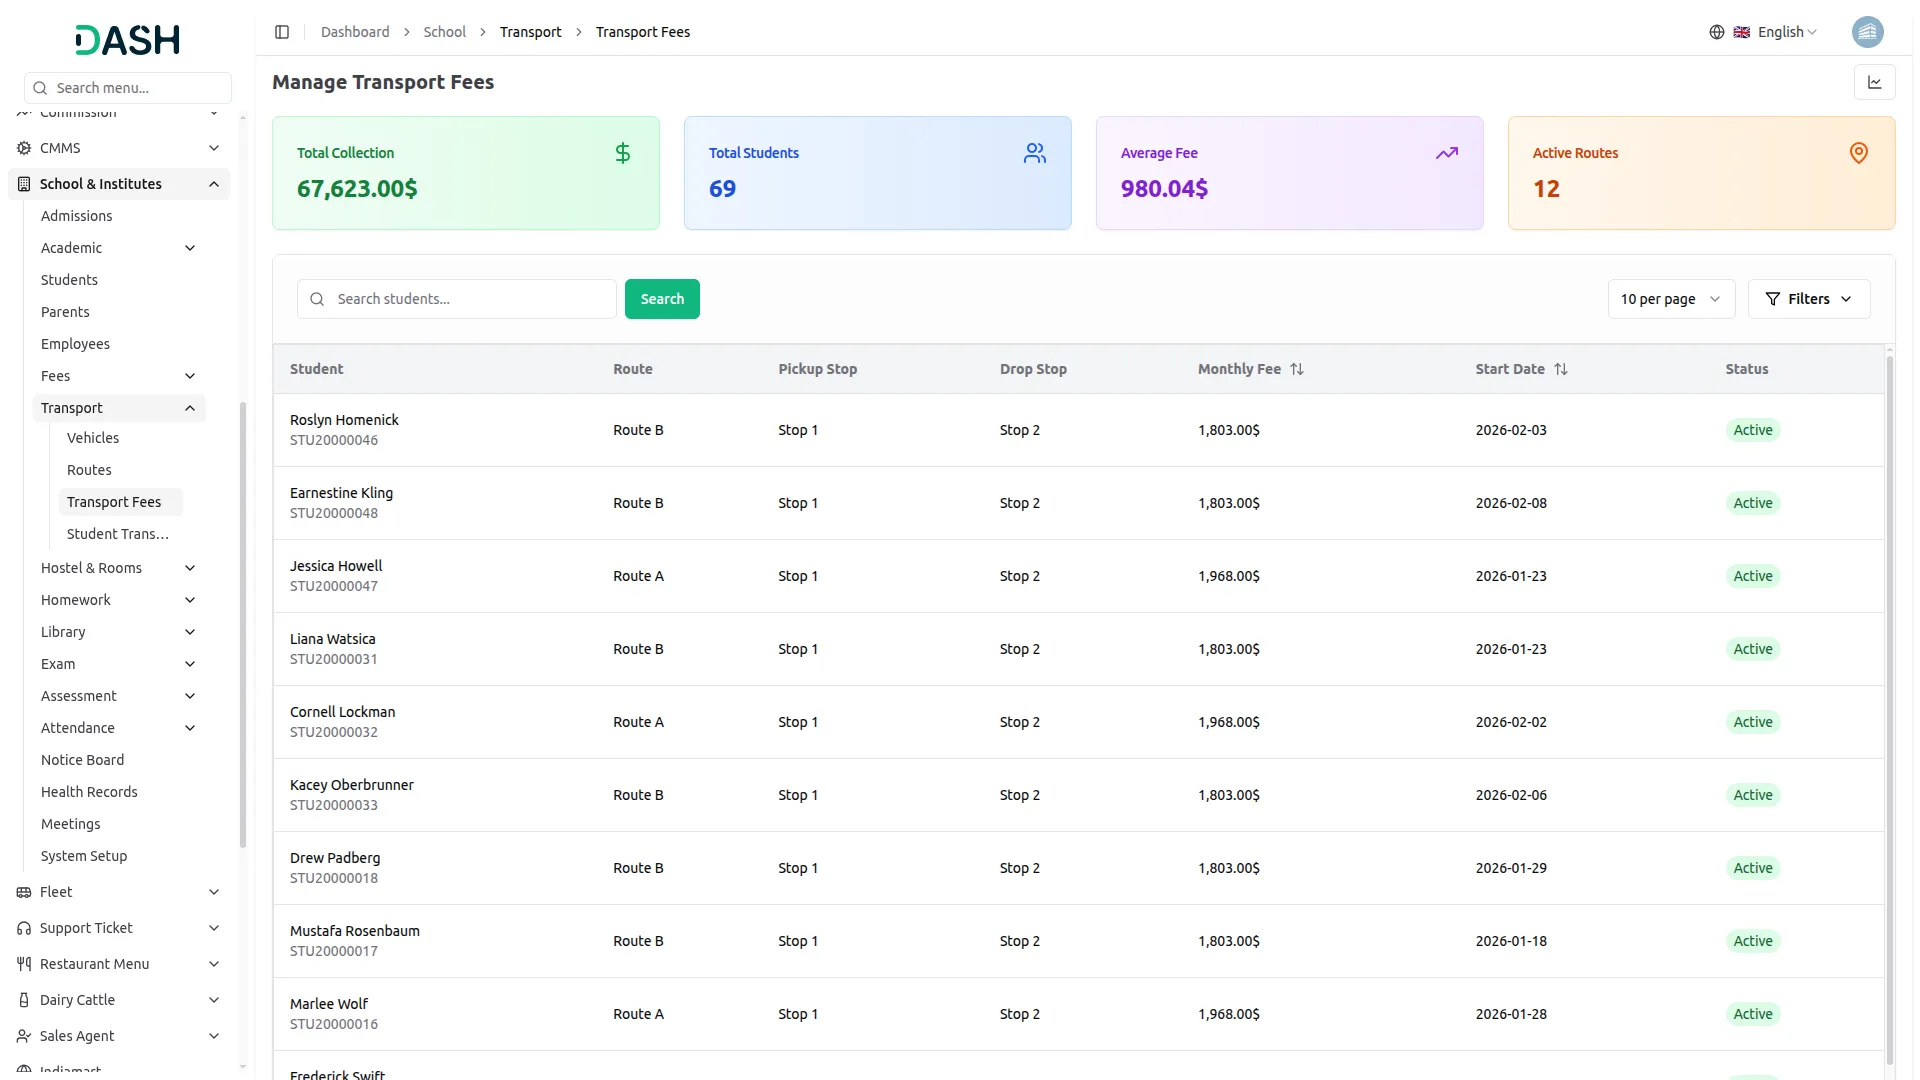Open the 10 per page dropdown
Image resolution: width=1920 pixels, height=1080 pixels.
[x=1670, y=299]
